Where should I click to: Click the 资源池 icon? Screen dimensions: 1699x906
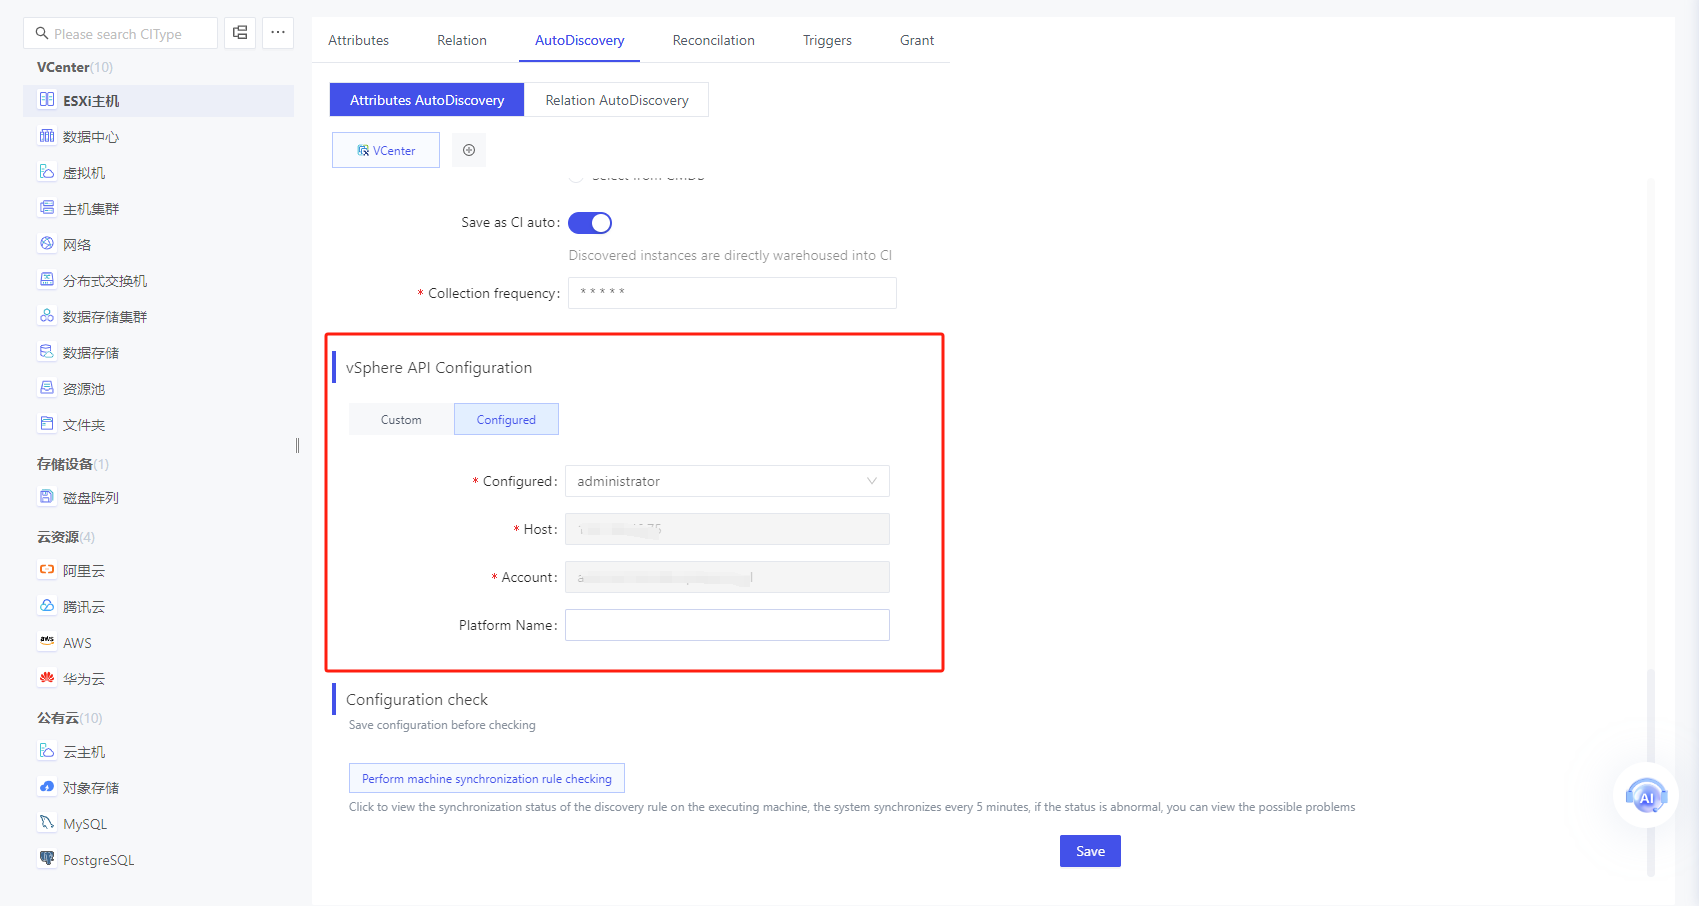click(x=47, y=388)
